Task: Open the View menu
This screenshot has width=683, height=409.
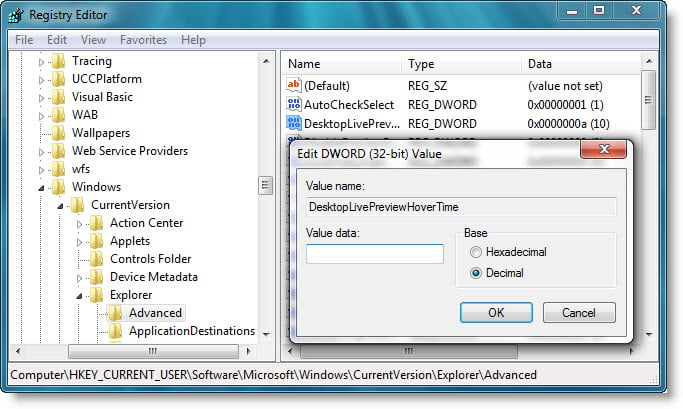Action: coord(93,40)
